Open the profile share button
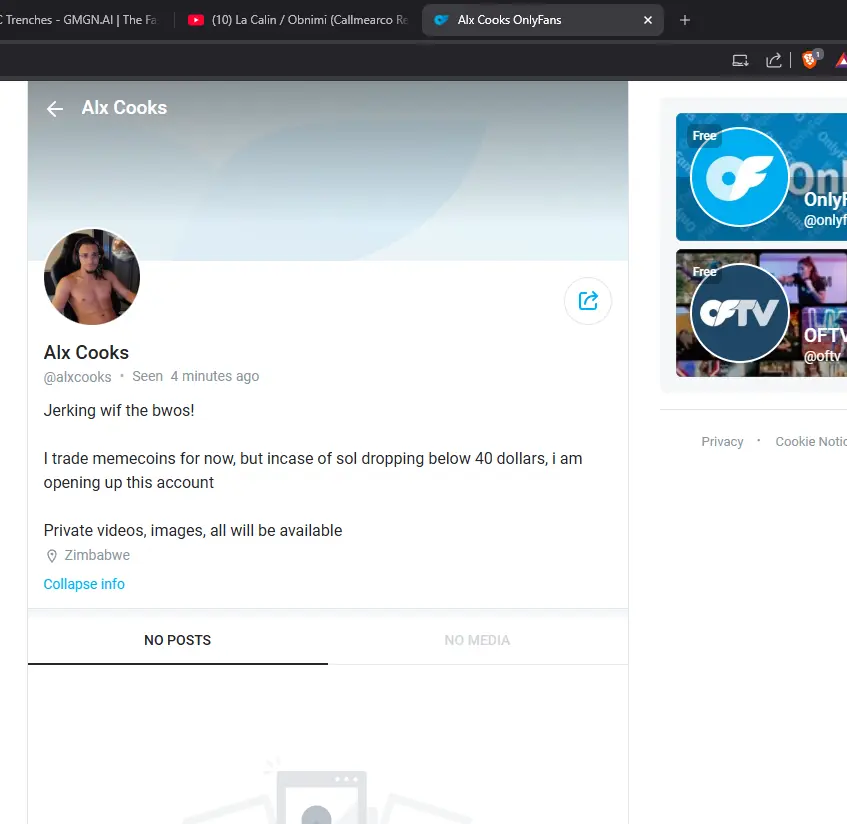 (x=588, y=301)
